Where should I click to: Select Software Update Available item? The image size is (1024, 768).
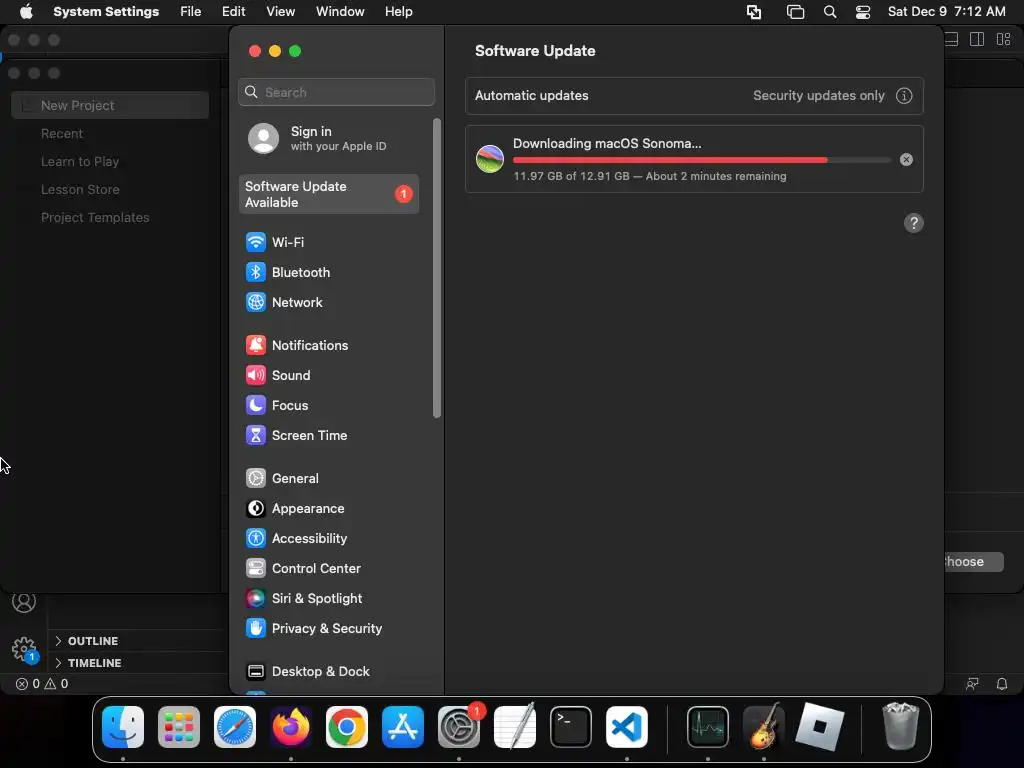328,195
